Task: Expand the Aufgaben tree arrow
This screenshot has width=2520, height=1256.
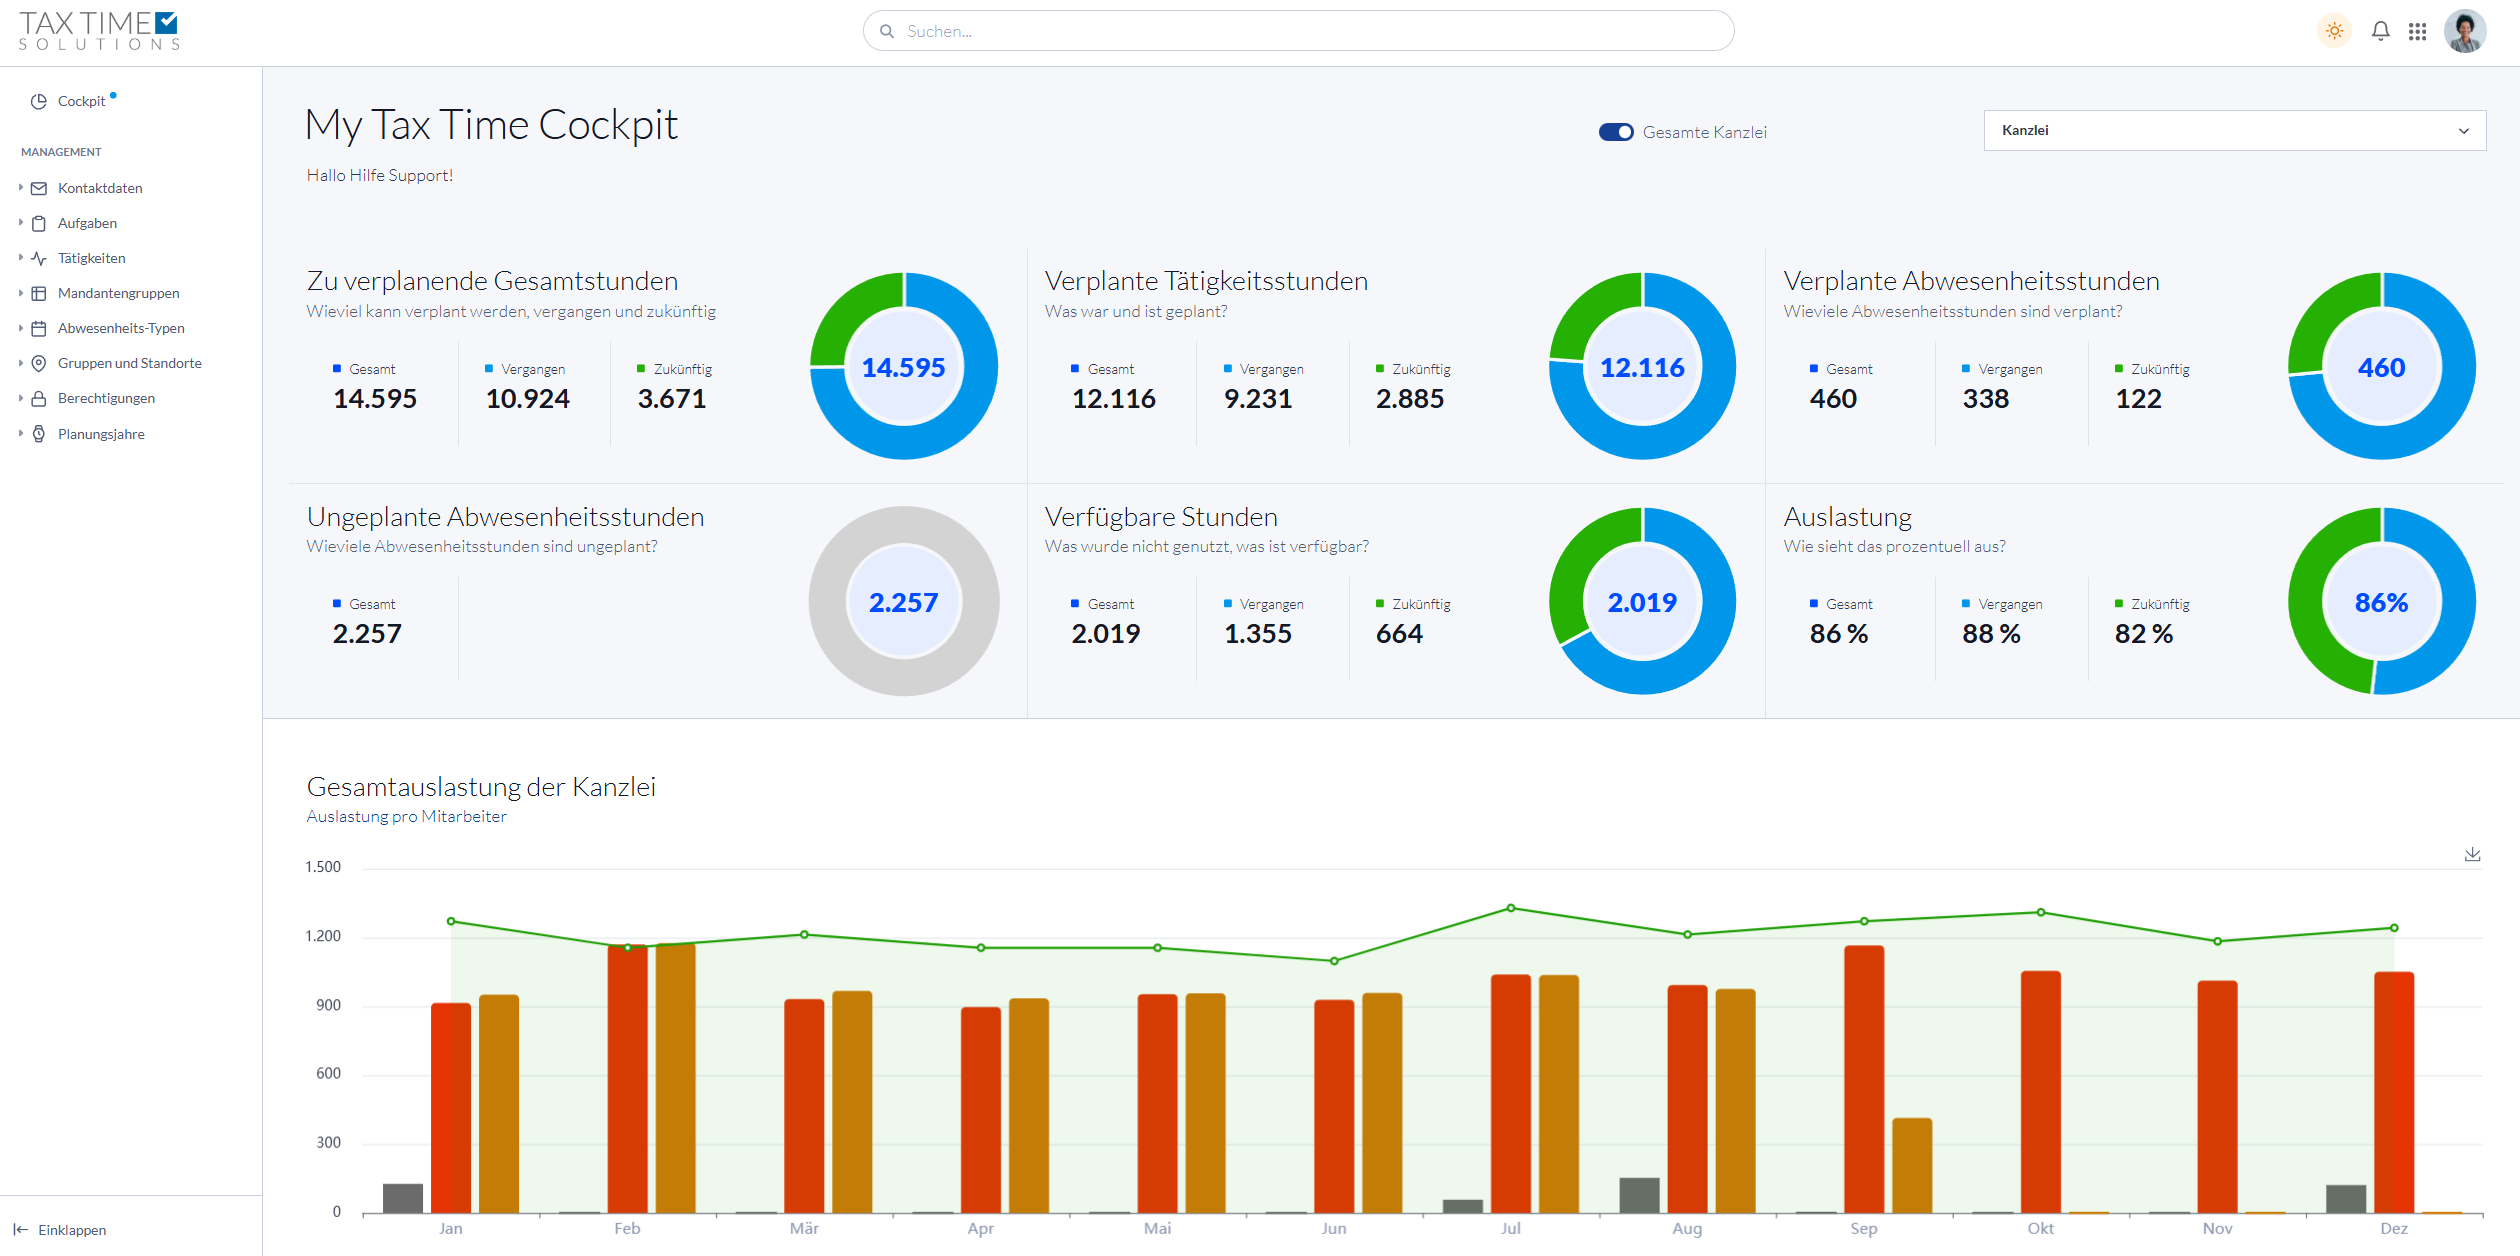Action: (x=20, y=222)
